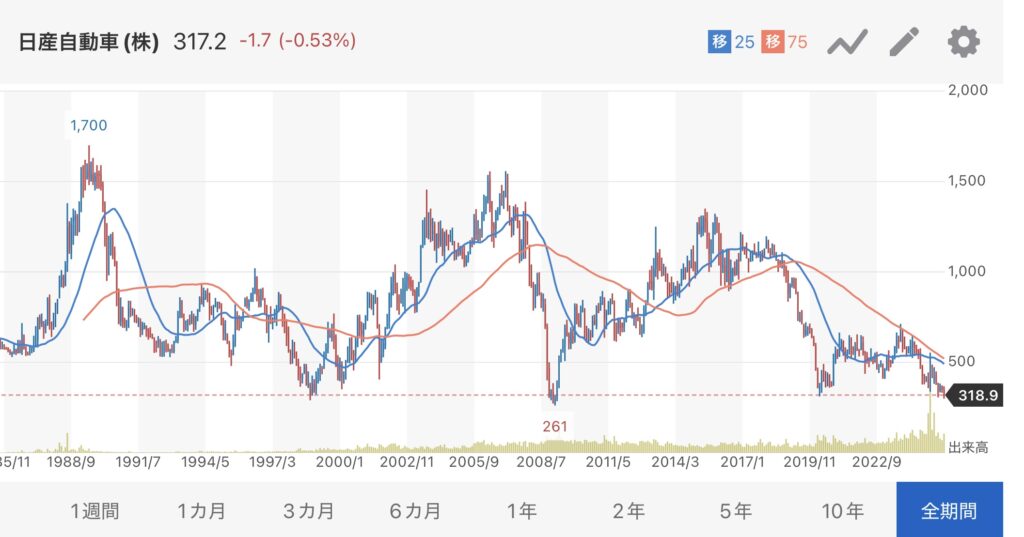Click the 1,000 axis label

click(x=967, y=271)
